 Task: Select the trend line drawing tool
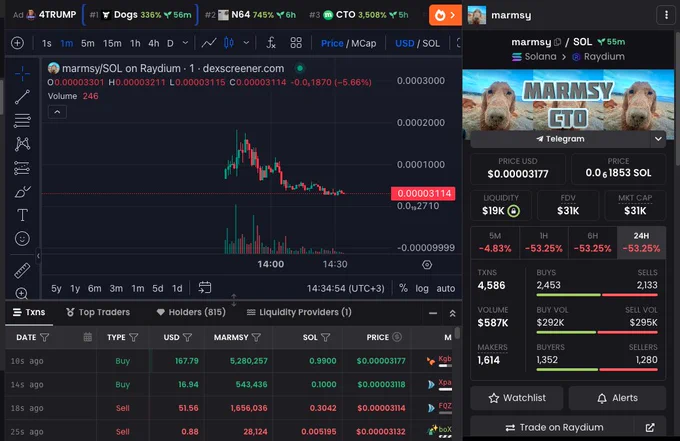tap(22, 97)
